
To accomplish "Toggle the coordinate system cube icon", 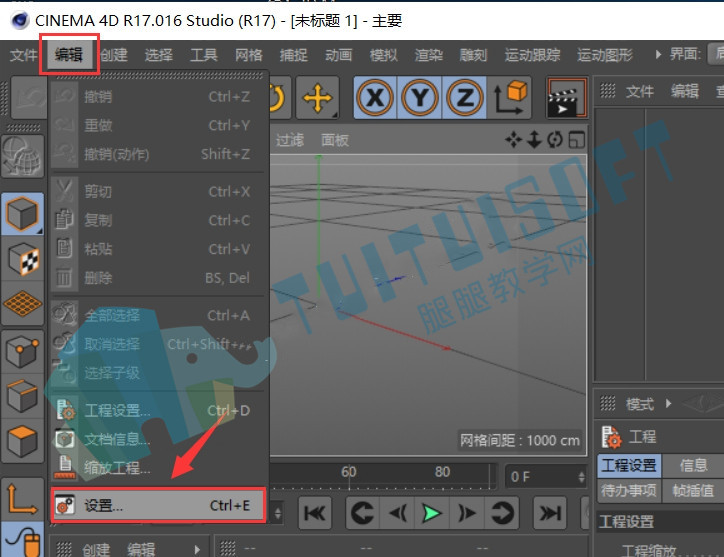I will point(510,98).
